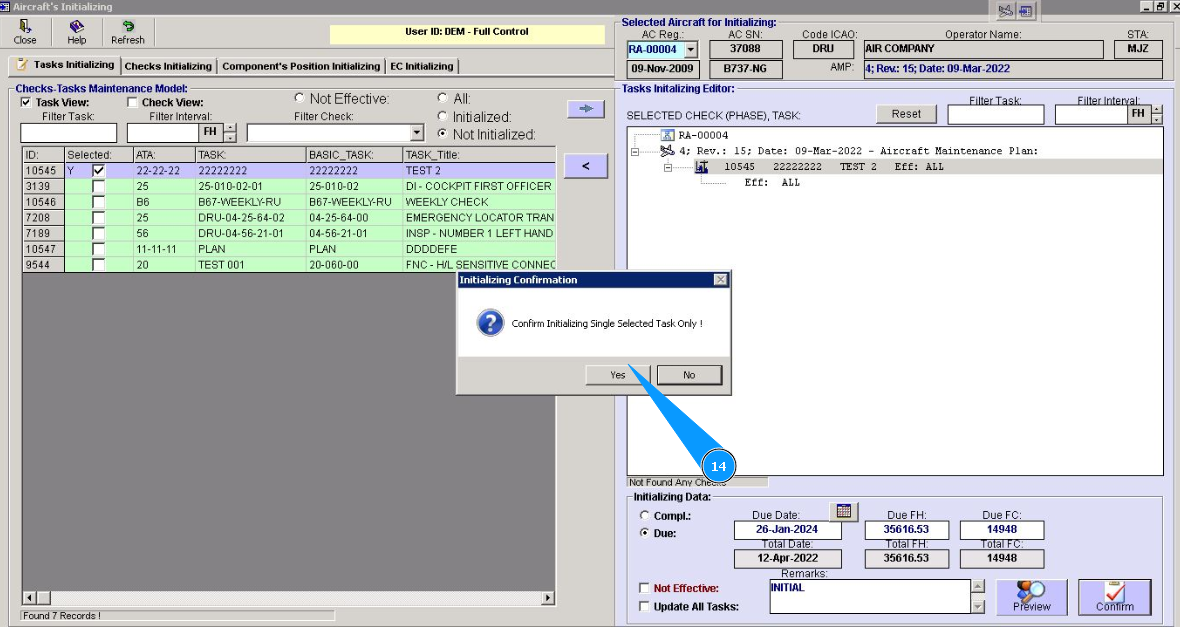The height and width of the screenshot is (633, 1180).
Task: Click the Aircraft Maintenance Plan node icon
Action: click(667, 151)
